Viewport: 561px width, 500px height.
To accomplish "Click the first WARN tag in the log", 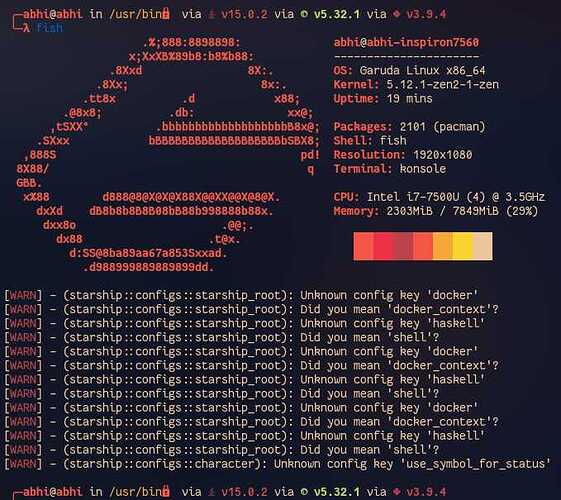I will pos(23,295).
